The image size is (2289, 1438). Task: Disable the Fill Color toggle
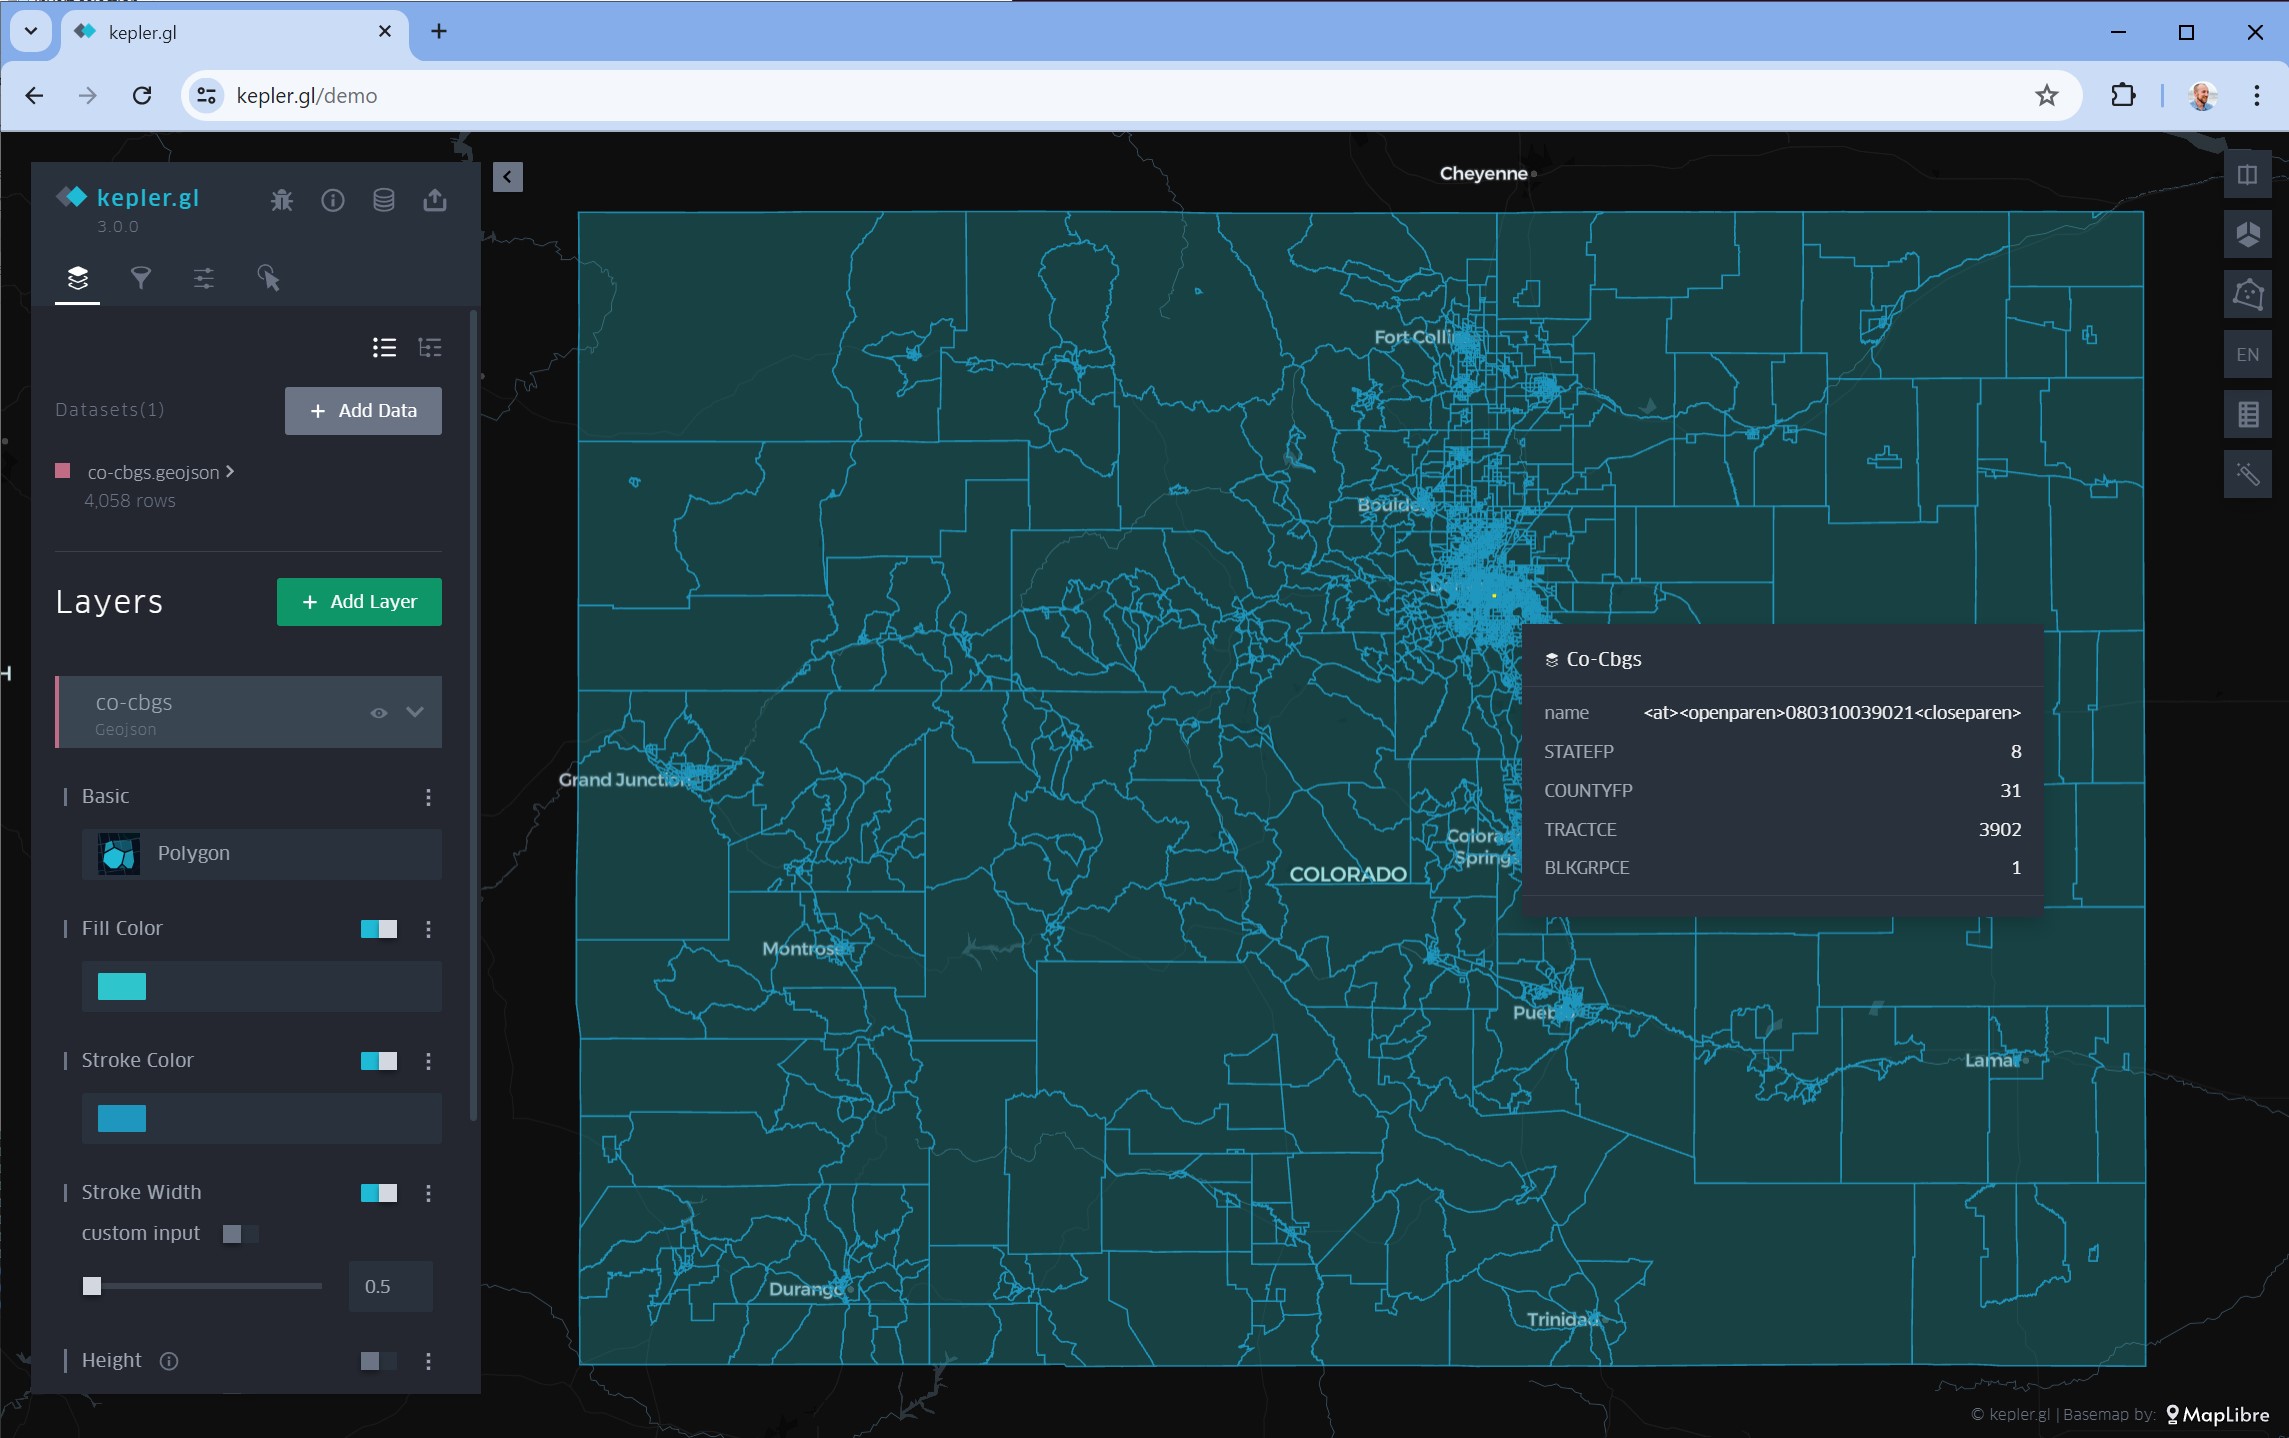pos(379,929)
